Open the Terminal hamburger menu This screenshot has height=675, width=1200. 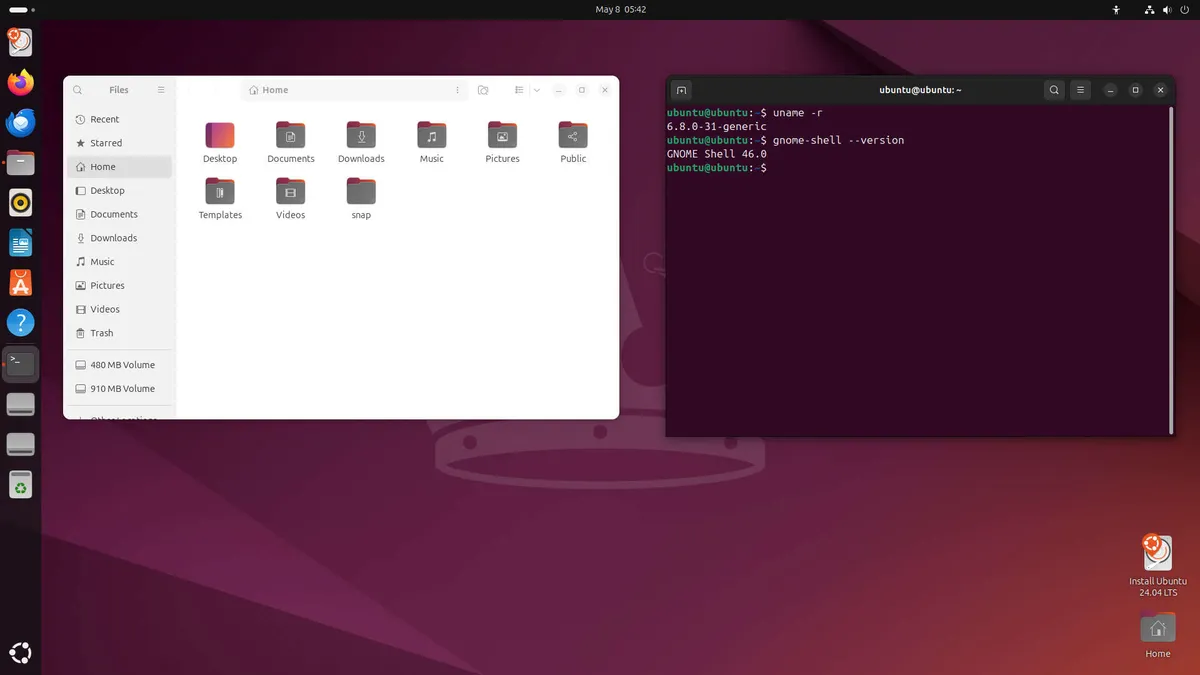1081,90
